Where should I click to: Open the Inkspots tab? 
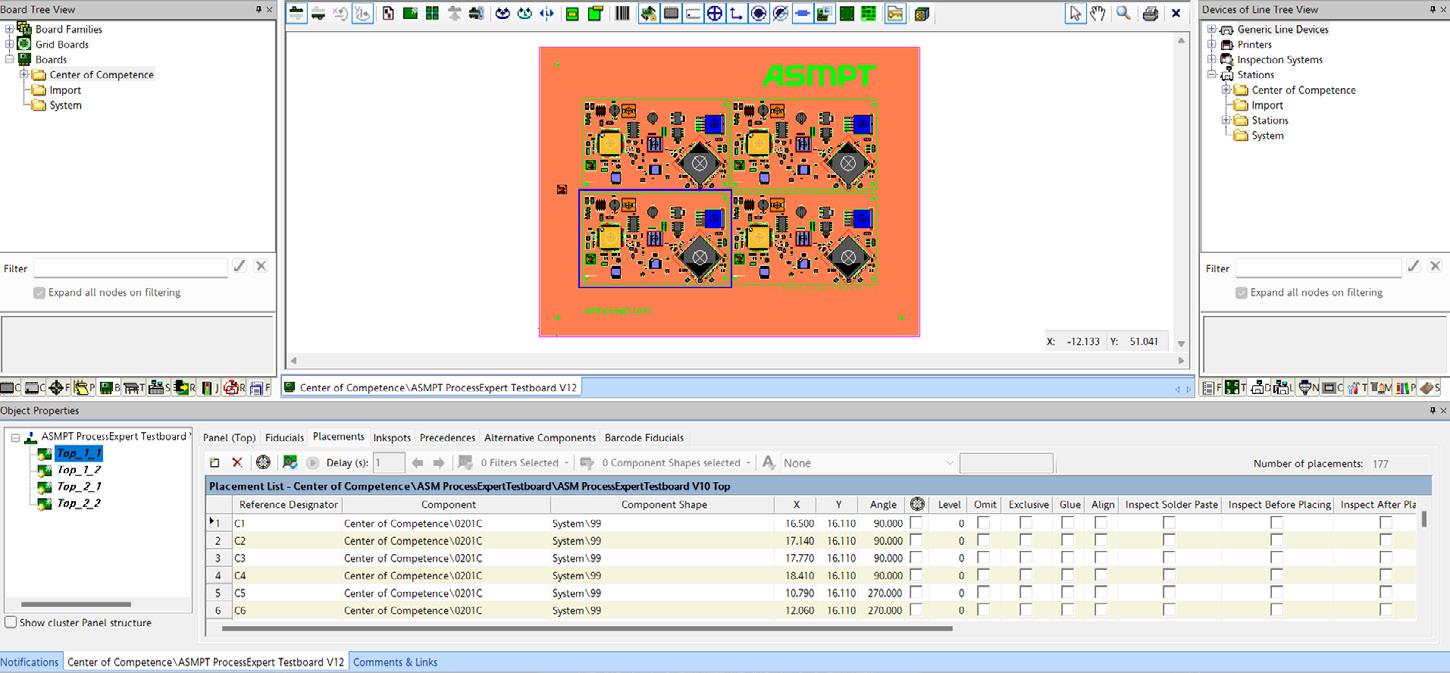point(392,437)
